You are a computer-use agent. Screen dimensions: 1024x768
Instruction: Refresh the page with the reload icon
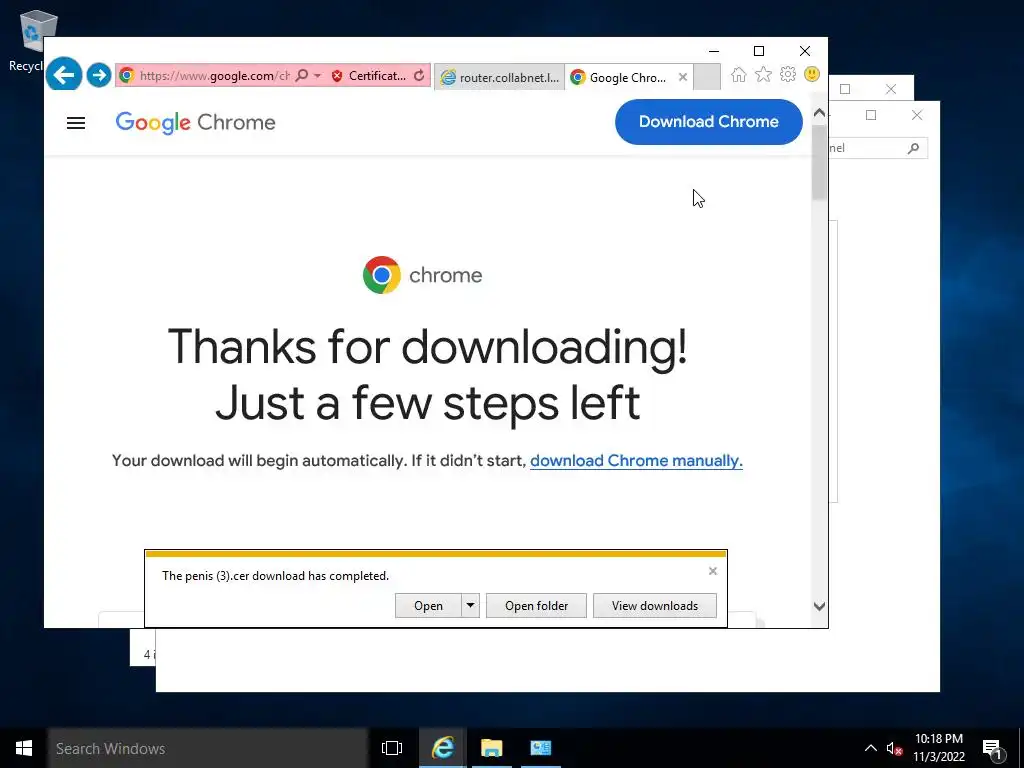419,76
